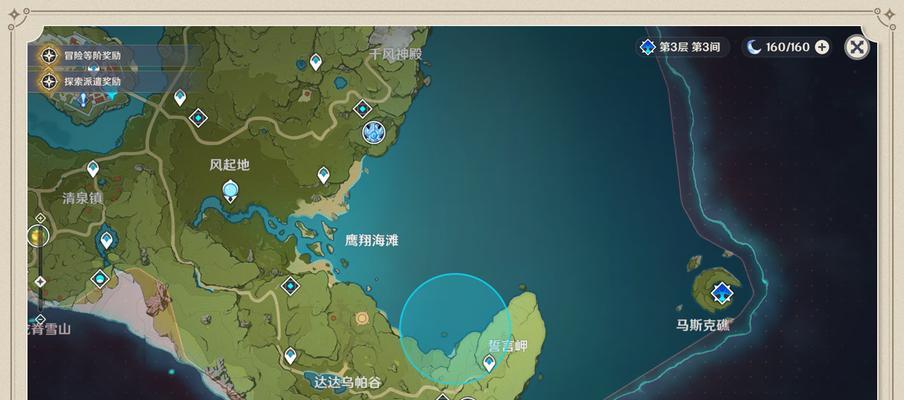Screen dimensions: 904x400
Task: Select teleport waypoint above 达达乌帕谷 label
Action: pos(291,356)
